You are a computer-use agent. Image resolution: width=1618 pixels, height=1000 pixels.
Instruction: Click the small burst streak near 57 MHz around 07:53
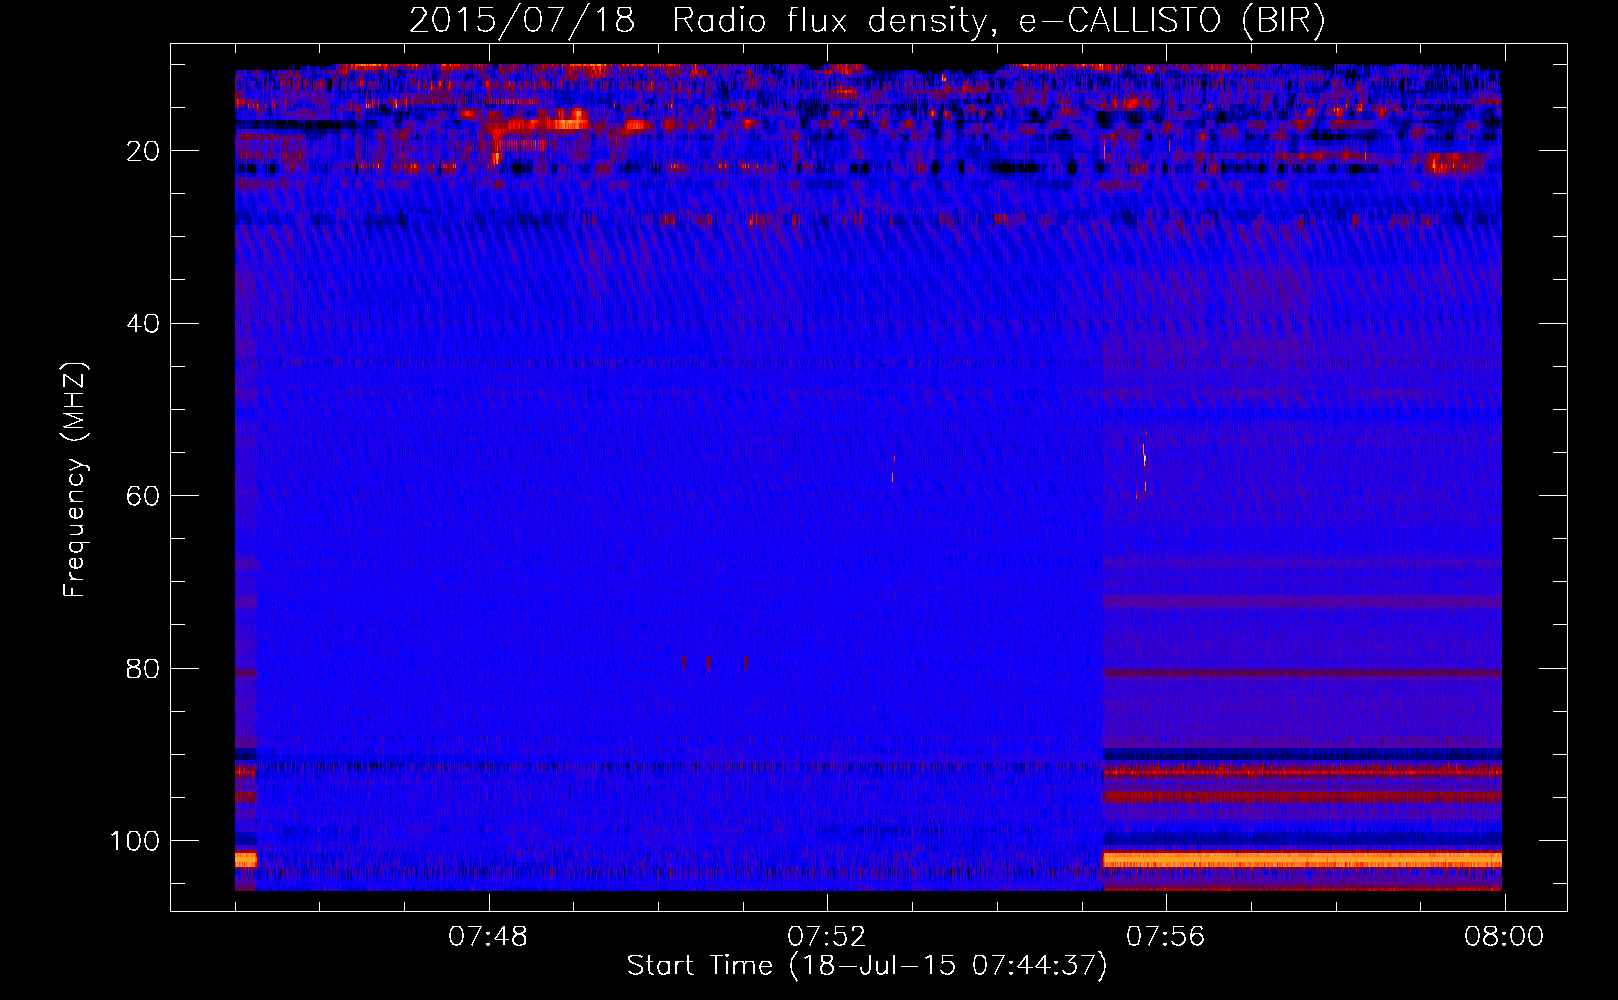[893, 466]
